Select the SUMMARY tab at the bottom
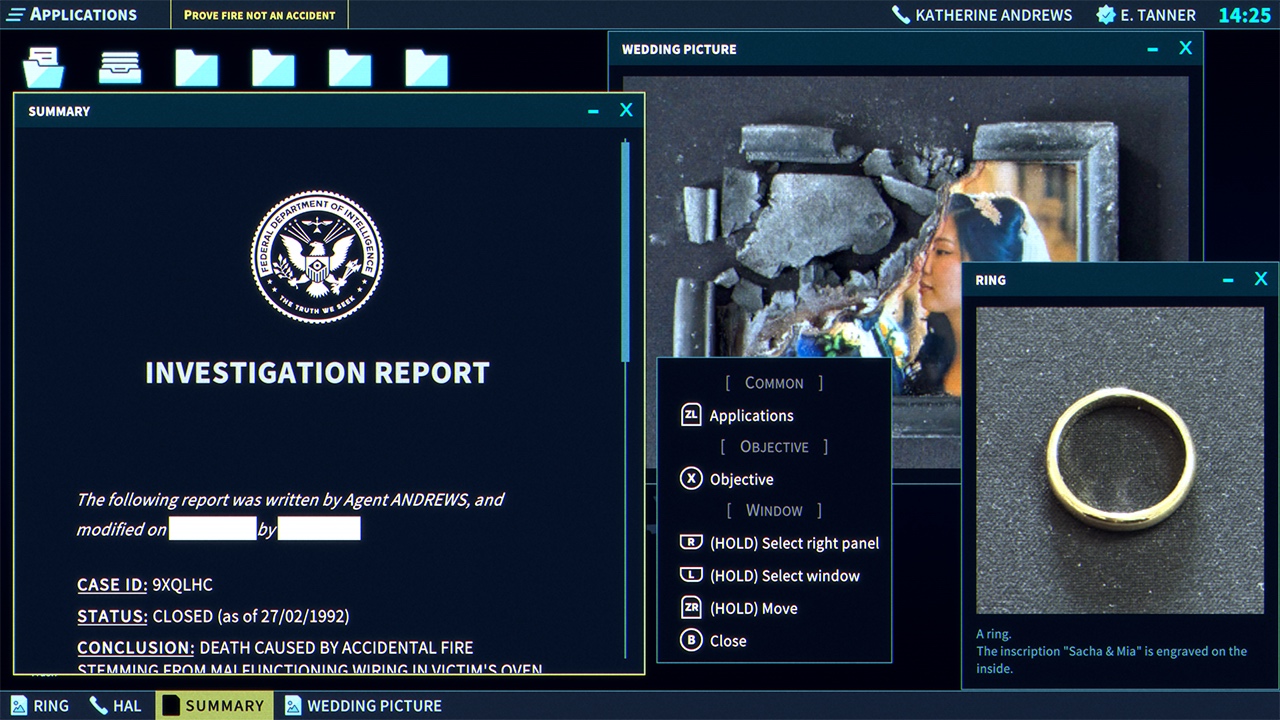This screenshot has height=720, width=1280. [214, 706]
